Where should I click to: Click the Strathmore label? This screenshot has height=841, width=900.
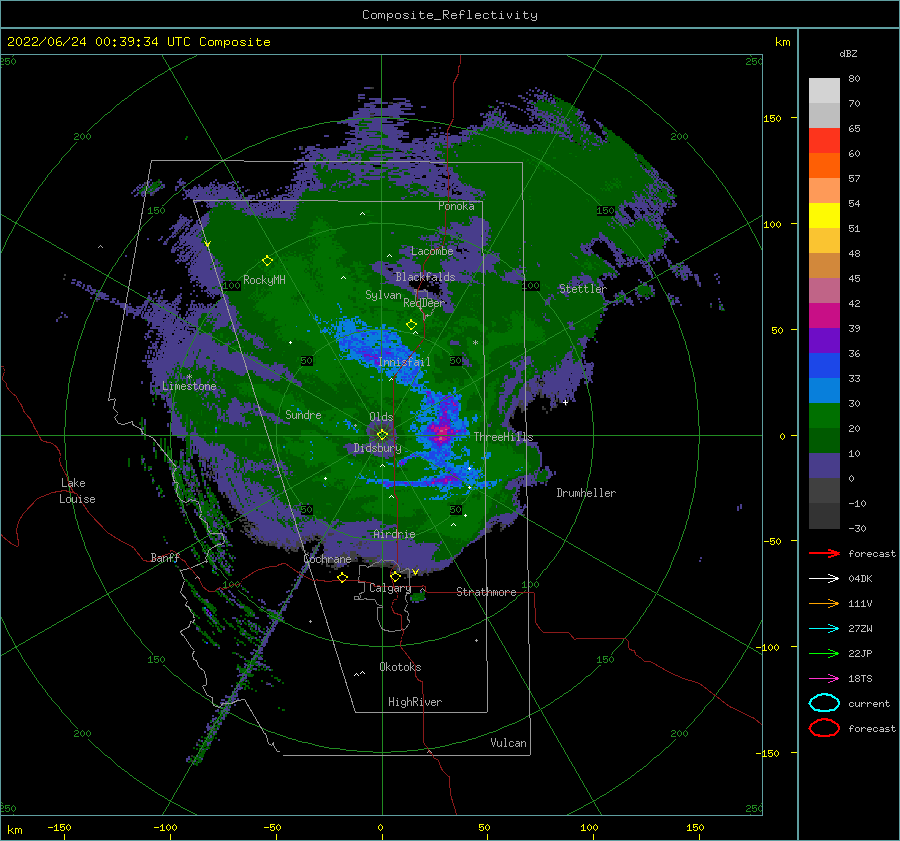pyautogui.click(x=486, y=592)
